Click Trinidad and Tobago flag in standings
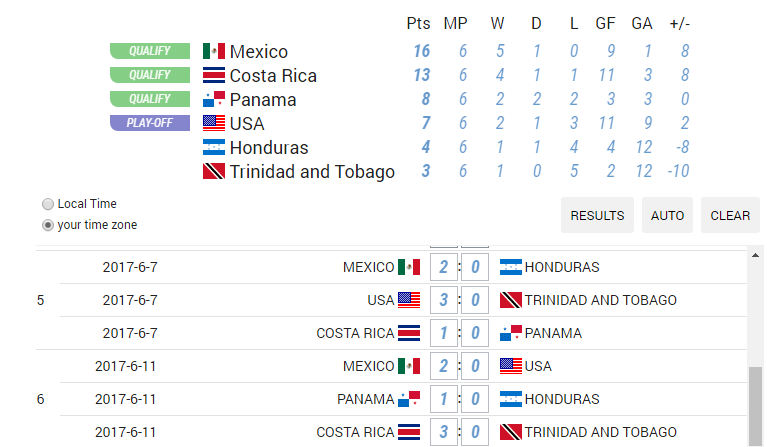 (x=214, y=171)
